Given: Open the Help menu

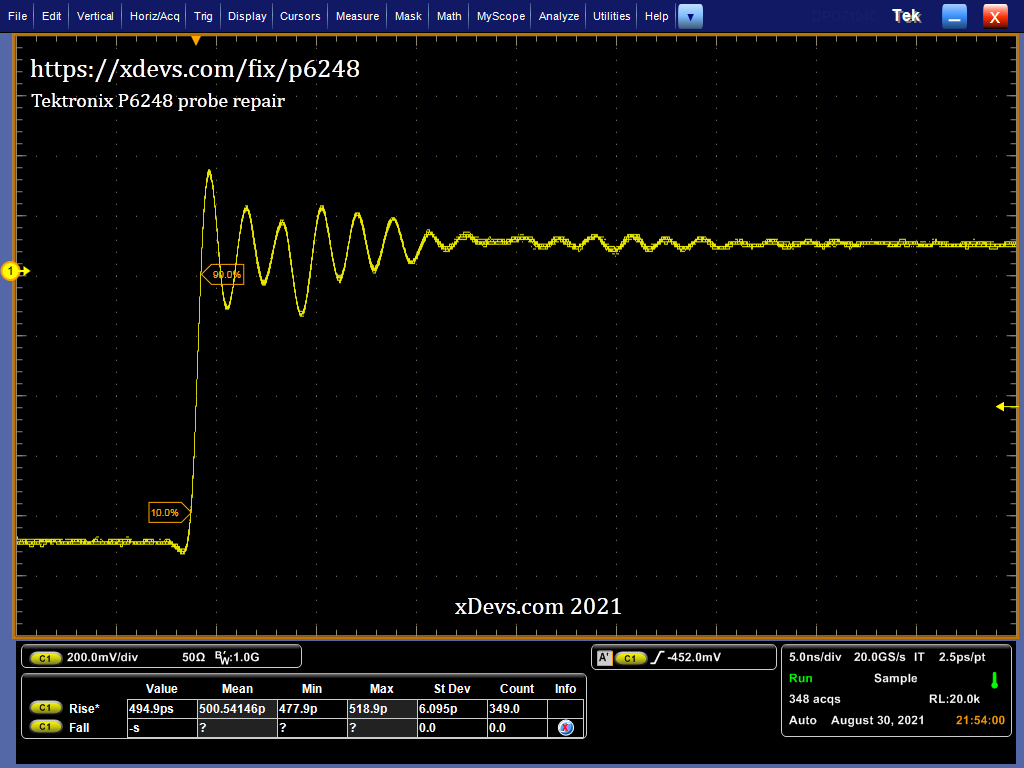Looking at the screenshot, I should (657, 16).
